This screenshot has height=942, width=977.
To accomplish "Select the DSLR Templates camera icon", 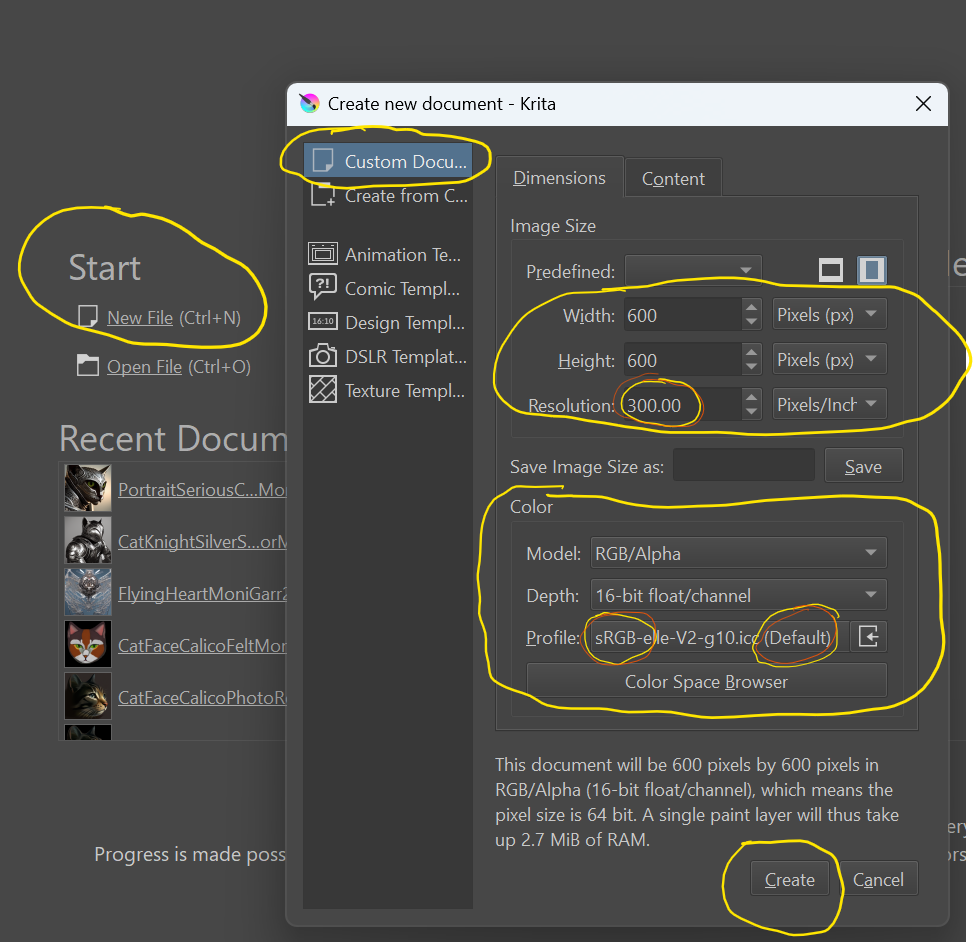I will click(x=323, y=356).
